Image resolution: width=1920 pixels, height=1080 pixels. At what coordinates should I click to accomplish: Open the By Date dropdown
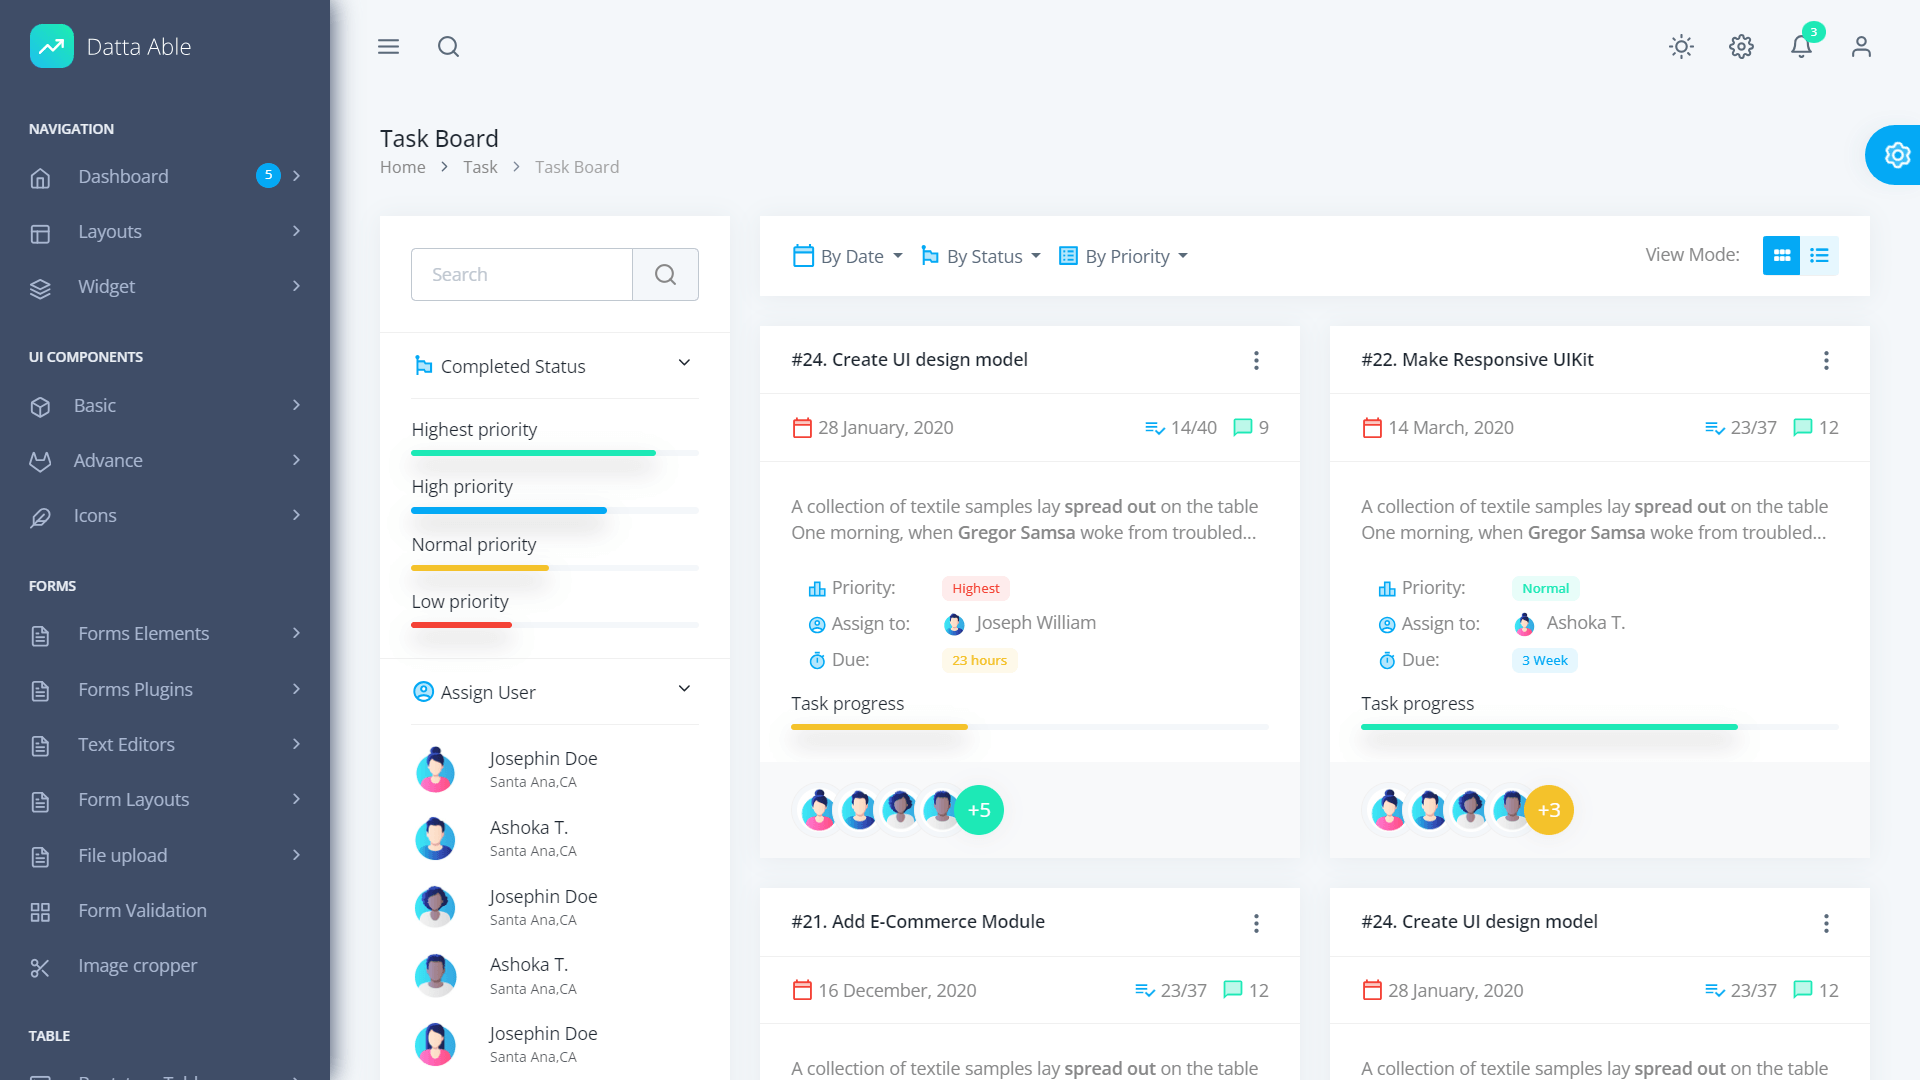pos(846,256)
